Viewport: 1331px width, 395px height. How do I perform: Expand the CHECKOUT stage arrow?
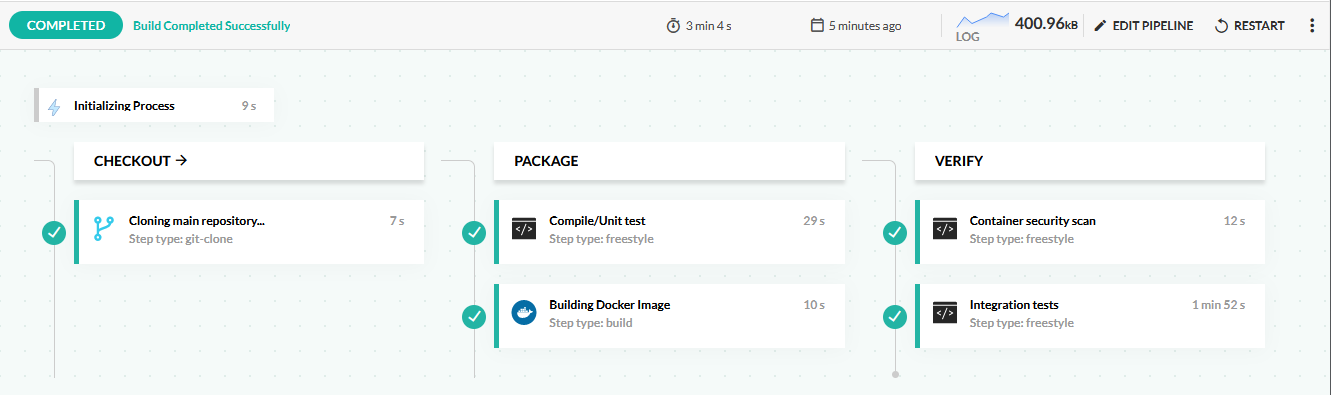coord(182,160)
